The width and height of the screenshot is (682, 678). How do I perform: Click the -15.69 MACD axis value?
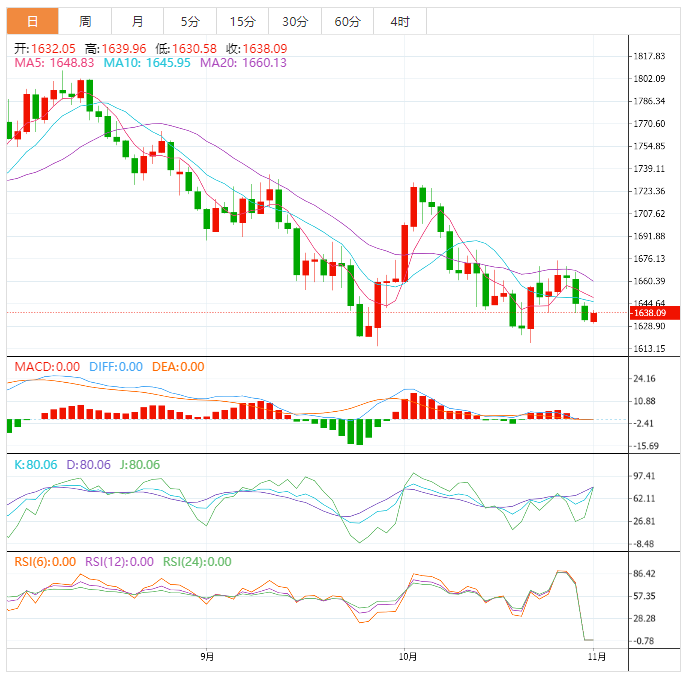pyautogui.click(x=645, y=446)
